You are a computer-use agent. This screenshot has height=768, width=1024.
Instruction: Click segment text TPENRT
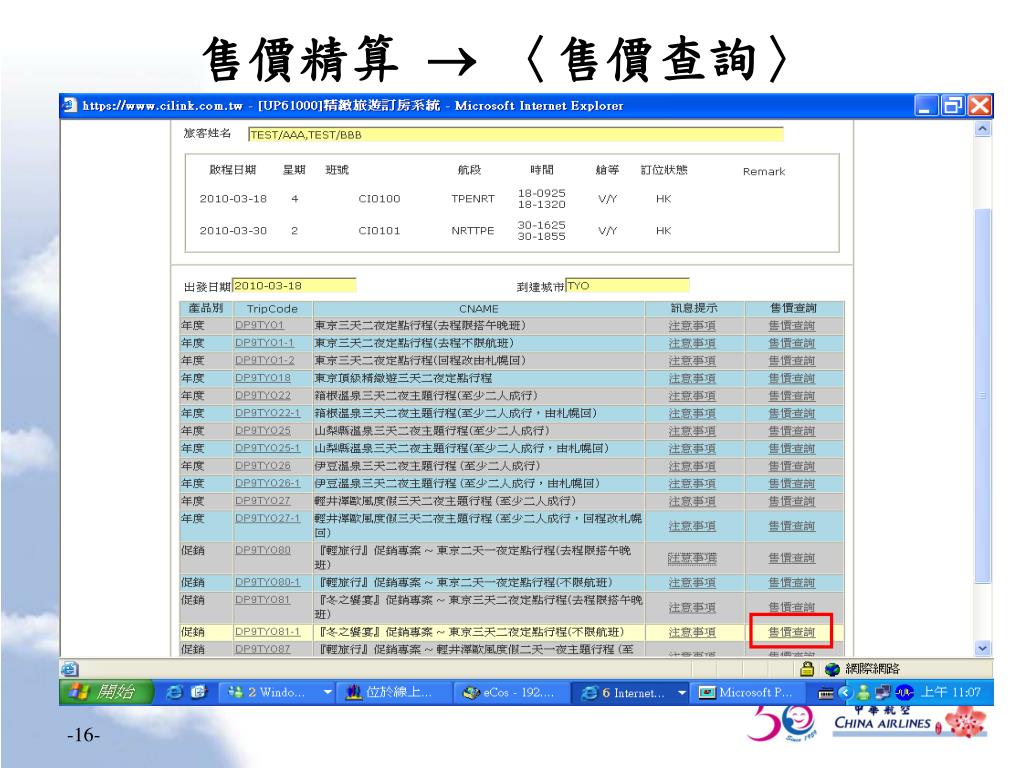[x=473, y=199]
